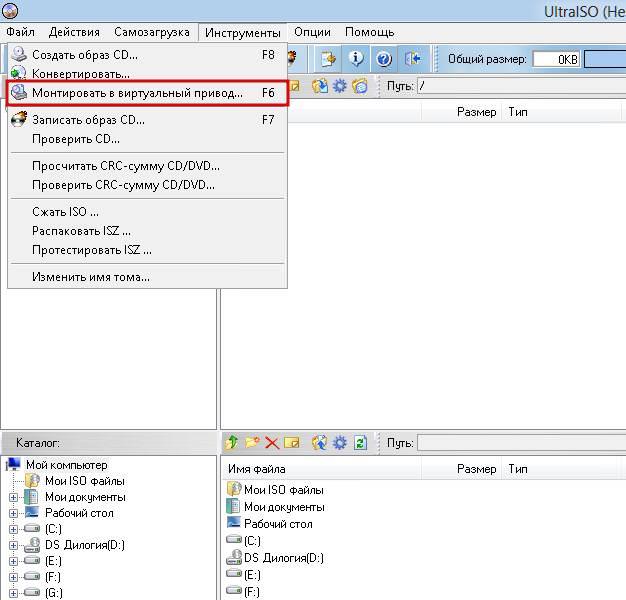Click the blue question mark Help icon

tap(384, 59)
